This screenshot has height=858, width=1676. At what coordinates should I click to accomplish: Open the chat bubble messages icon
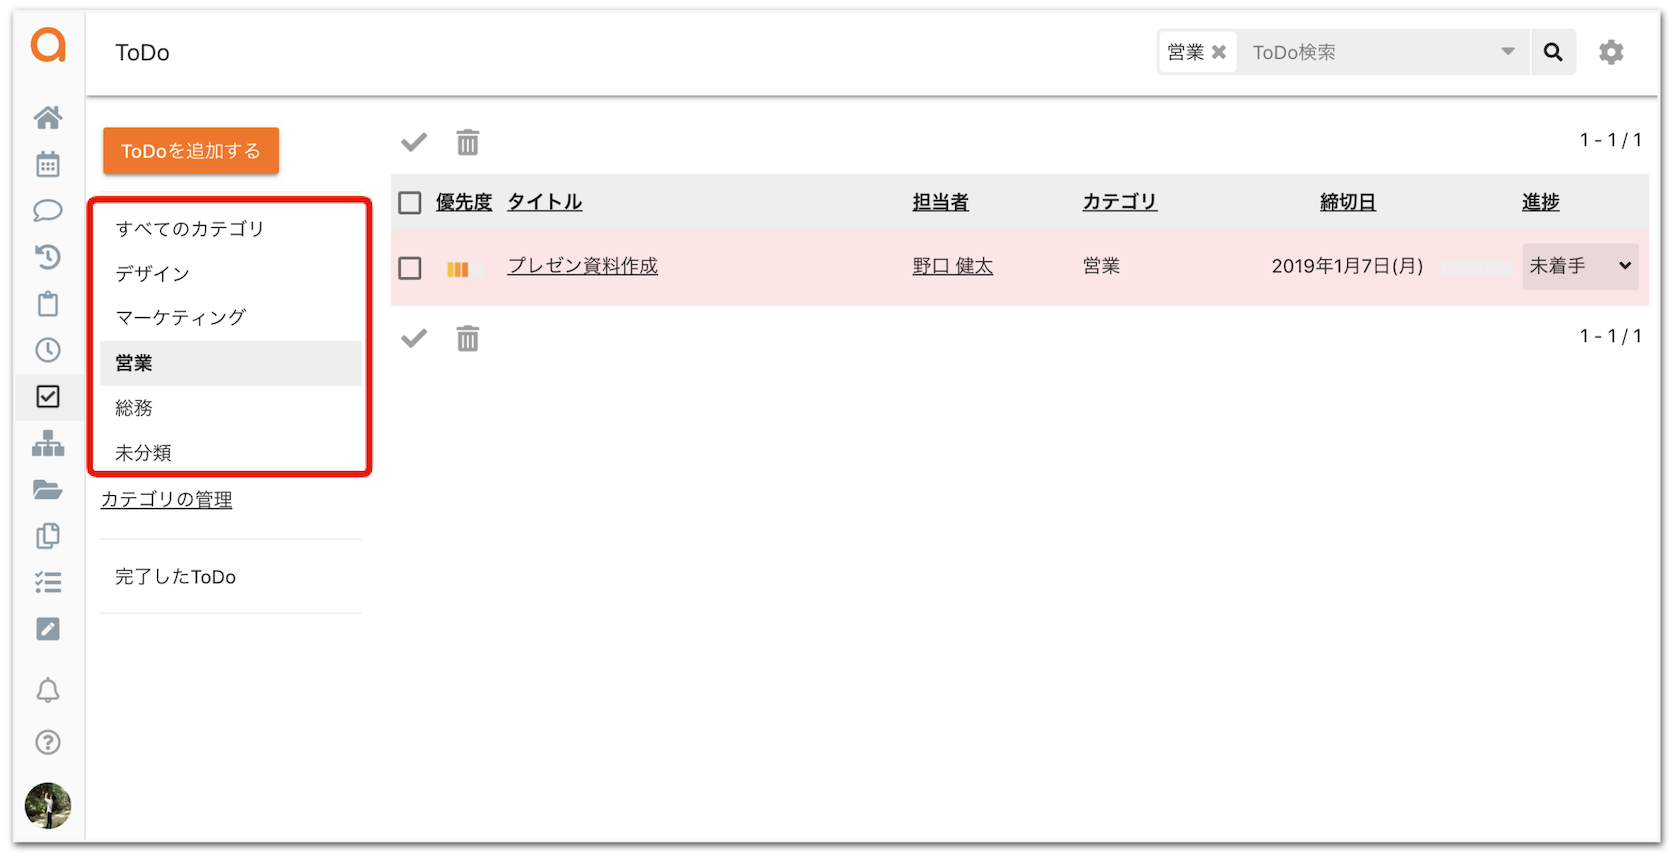tap(48, 211)
